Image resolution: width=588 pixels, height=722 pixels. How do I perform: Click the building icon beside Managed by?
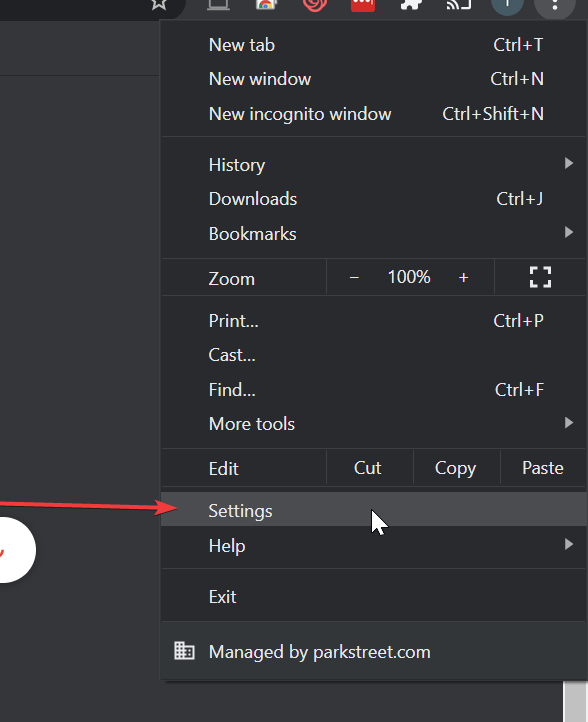coord(184,651)
